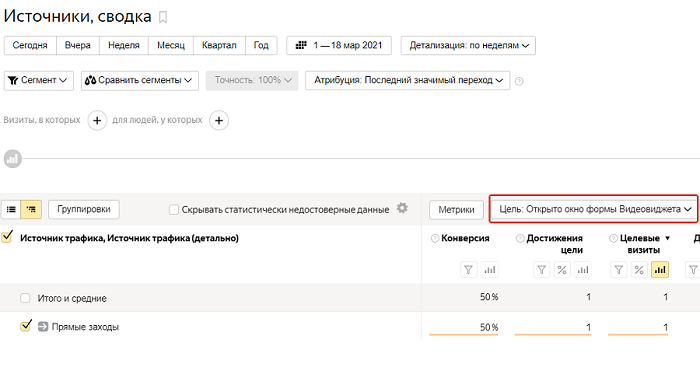The height and width of the screenshot is (371, 700).
Task: Select the Год period
Action: 261,46
